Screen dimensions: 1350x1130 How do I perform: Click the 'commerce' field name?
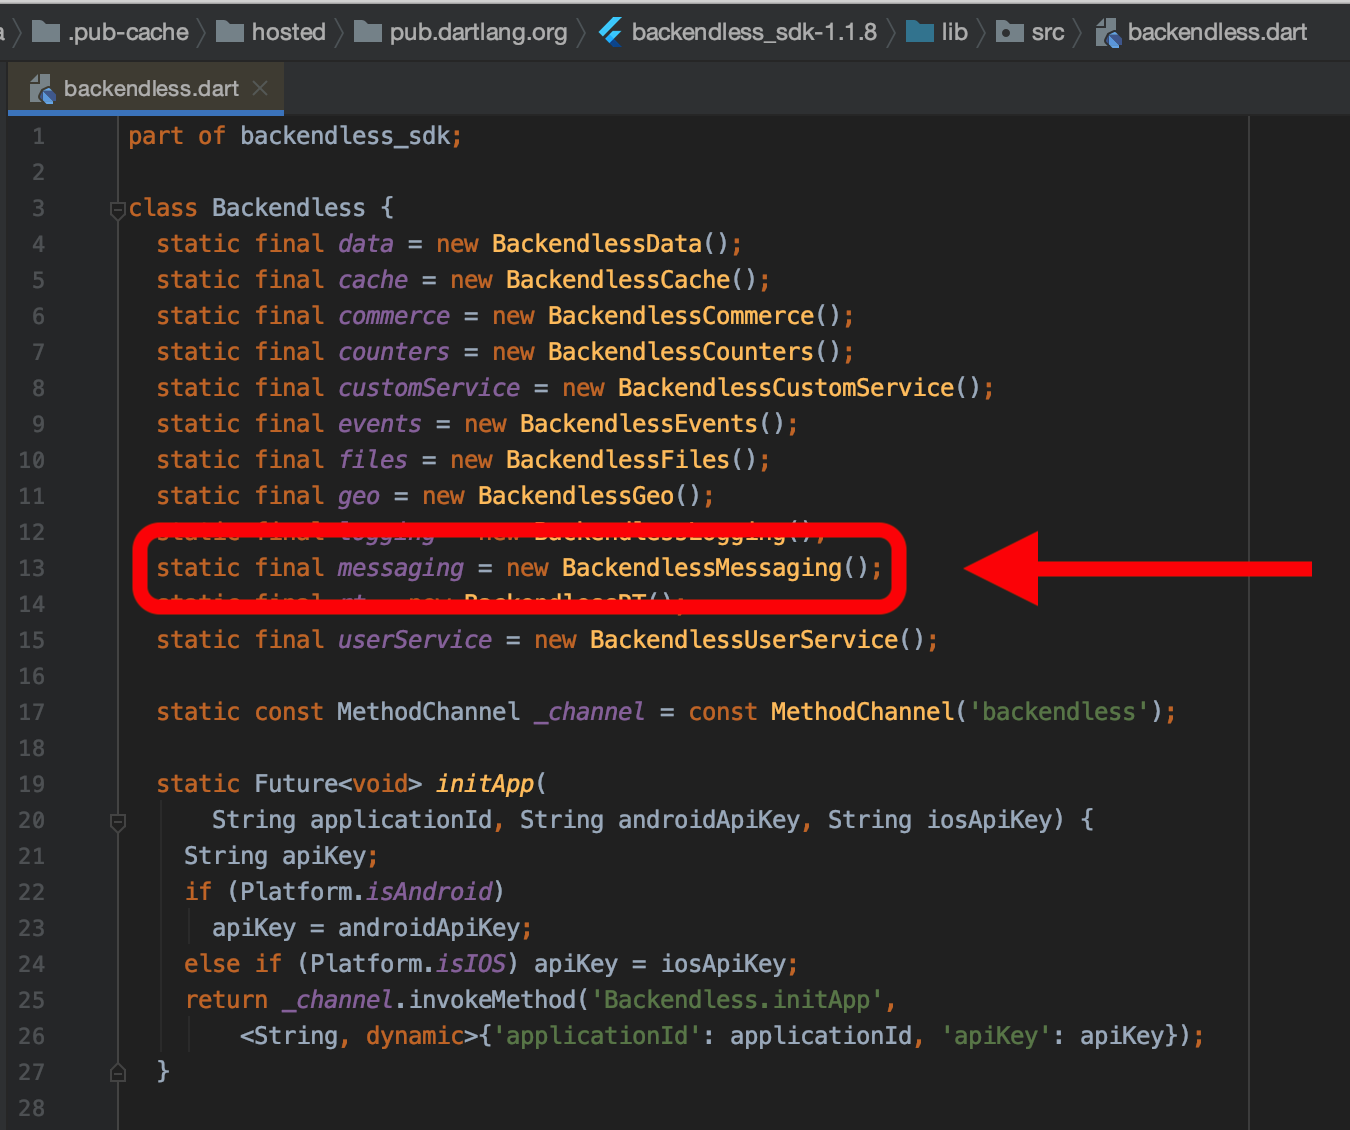click(x=394, y=316)
